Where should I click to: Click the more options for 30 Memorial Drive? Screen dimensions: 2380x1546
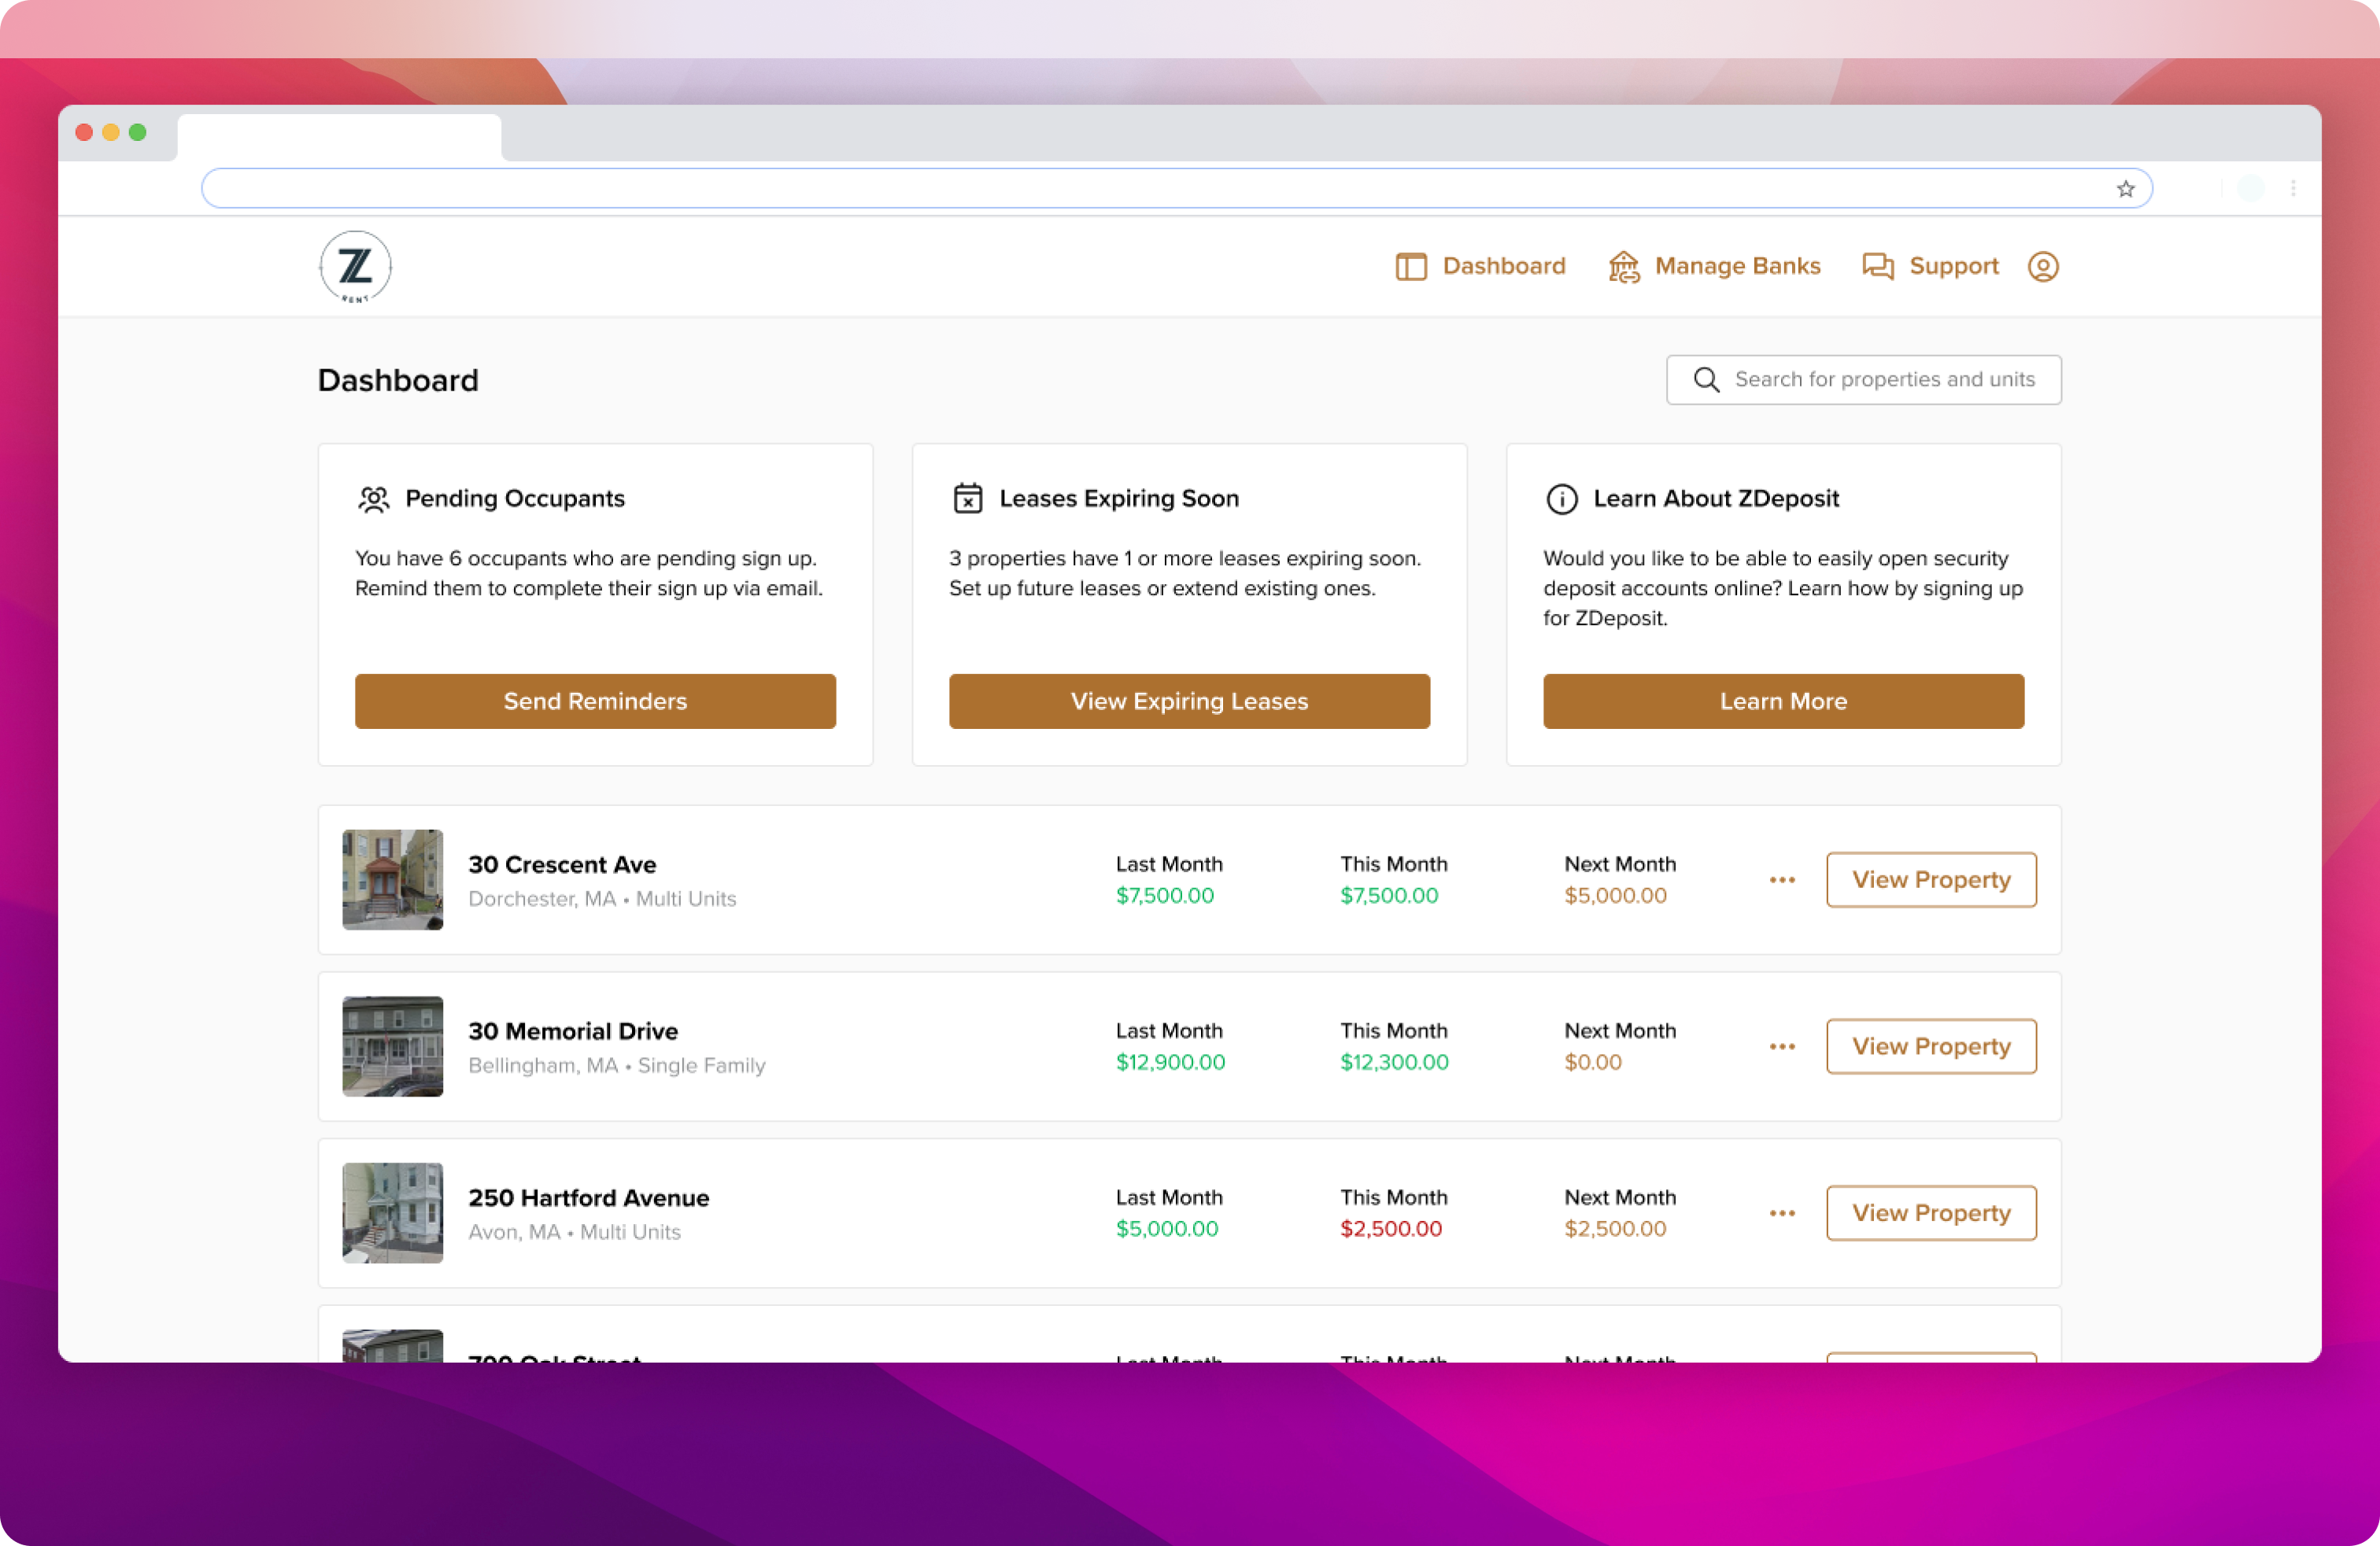(1783, 1046)
